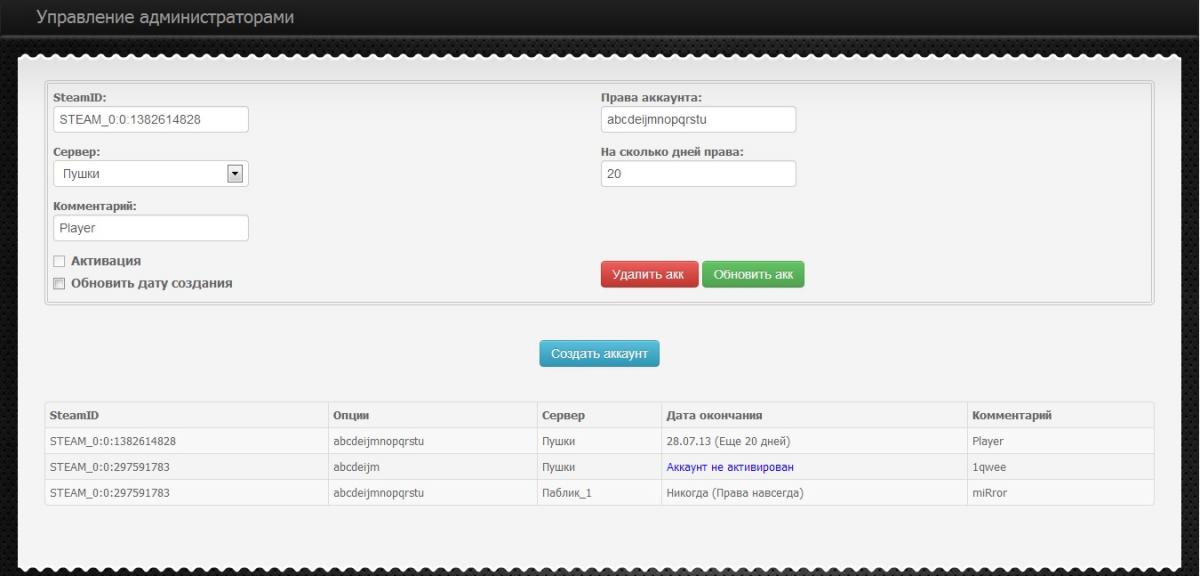Image resolution: width=1200 pixels, height=576 pixels.
Task: Enable Обновить дату создания checkbox
Action: pos(59,283)
